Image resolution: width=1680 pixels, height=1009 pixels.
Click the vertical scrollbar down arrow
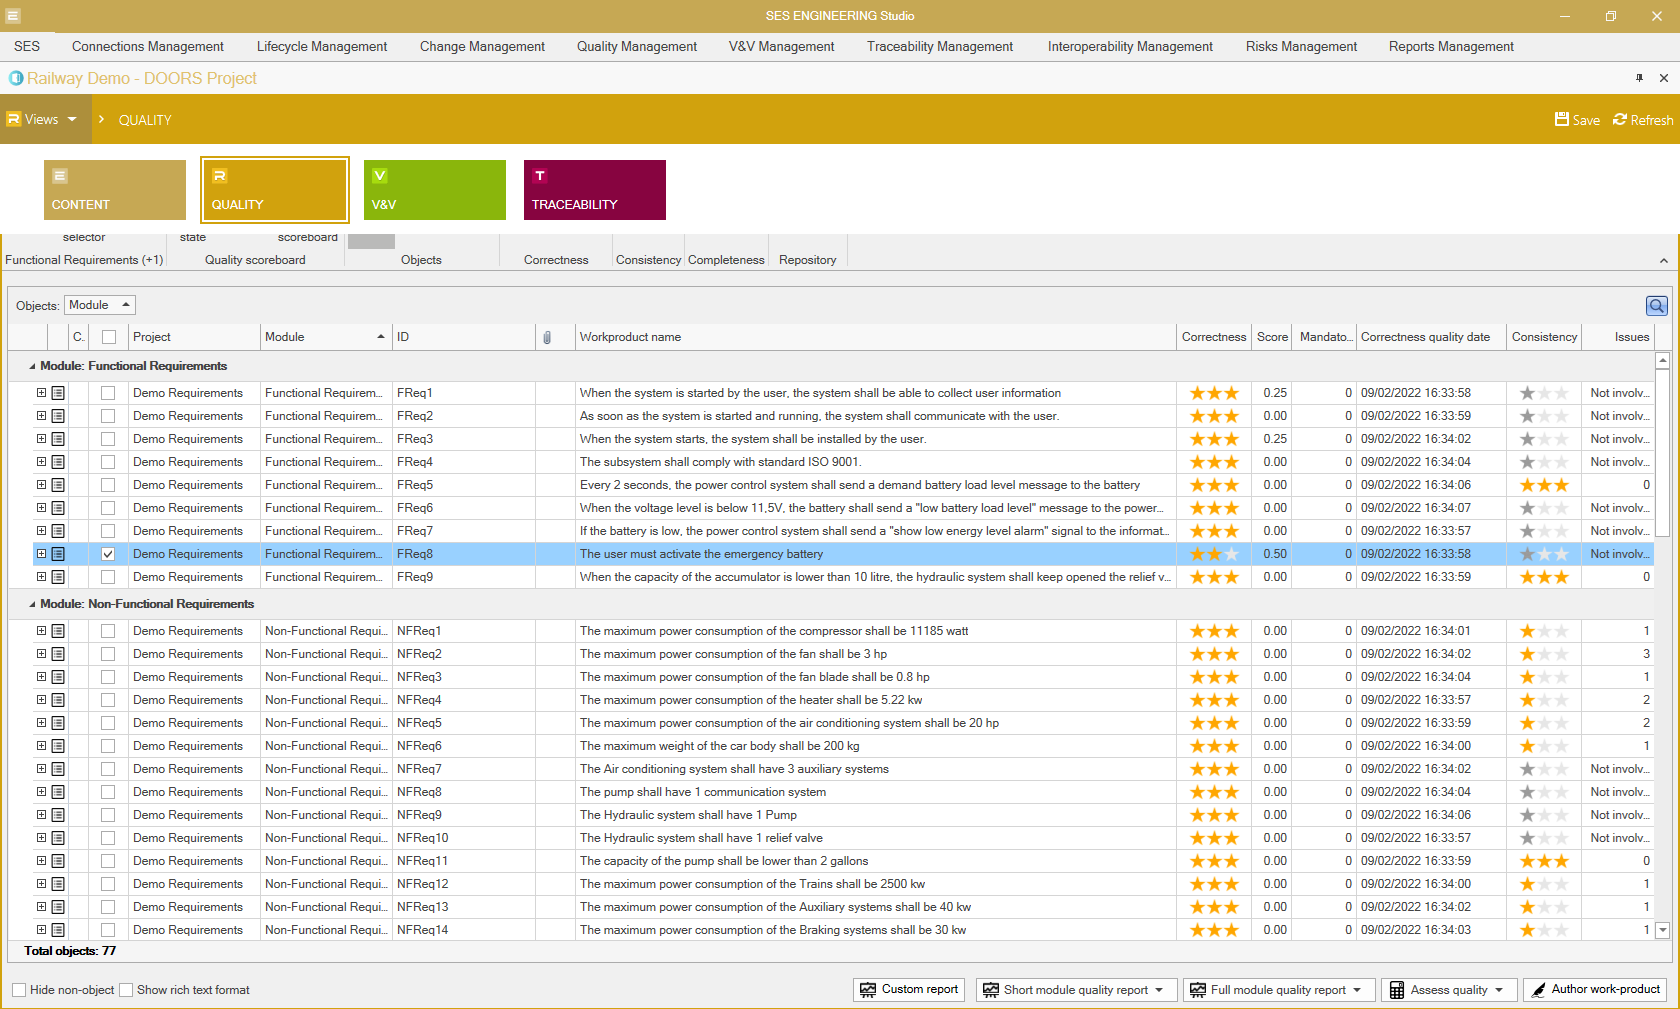[1663, 930]
